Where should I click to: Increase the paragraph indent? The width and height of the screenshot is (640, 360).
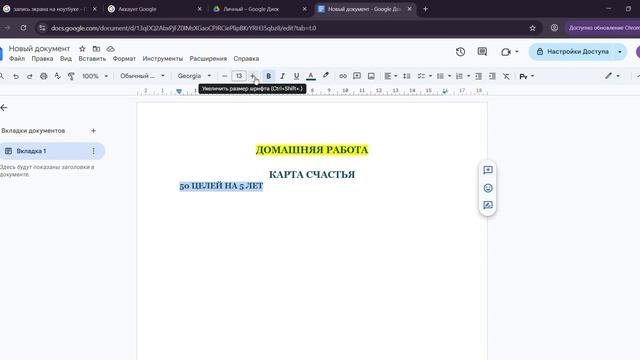coord(492,76)
